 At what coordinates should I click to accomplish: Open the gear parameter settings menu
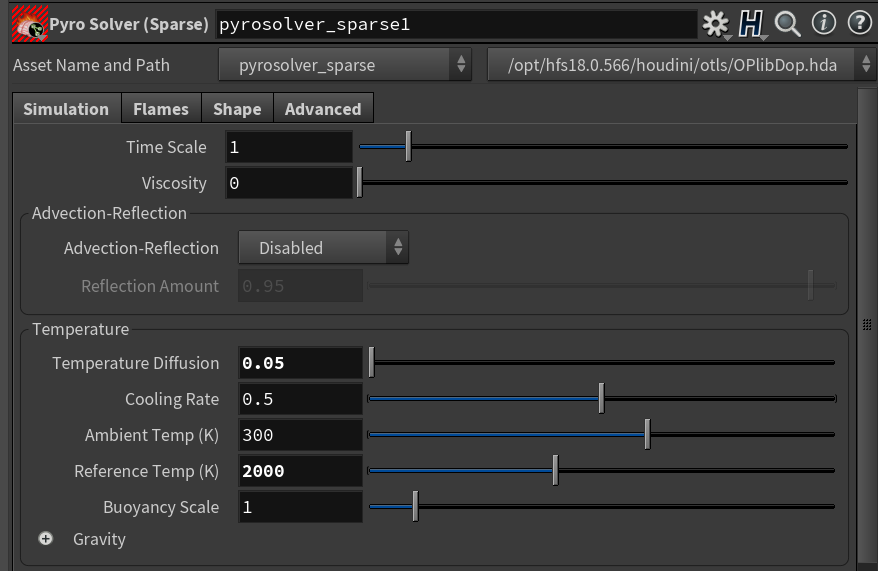[716, 24]
